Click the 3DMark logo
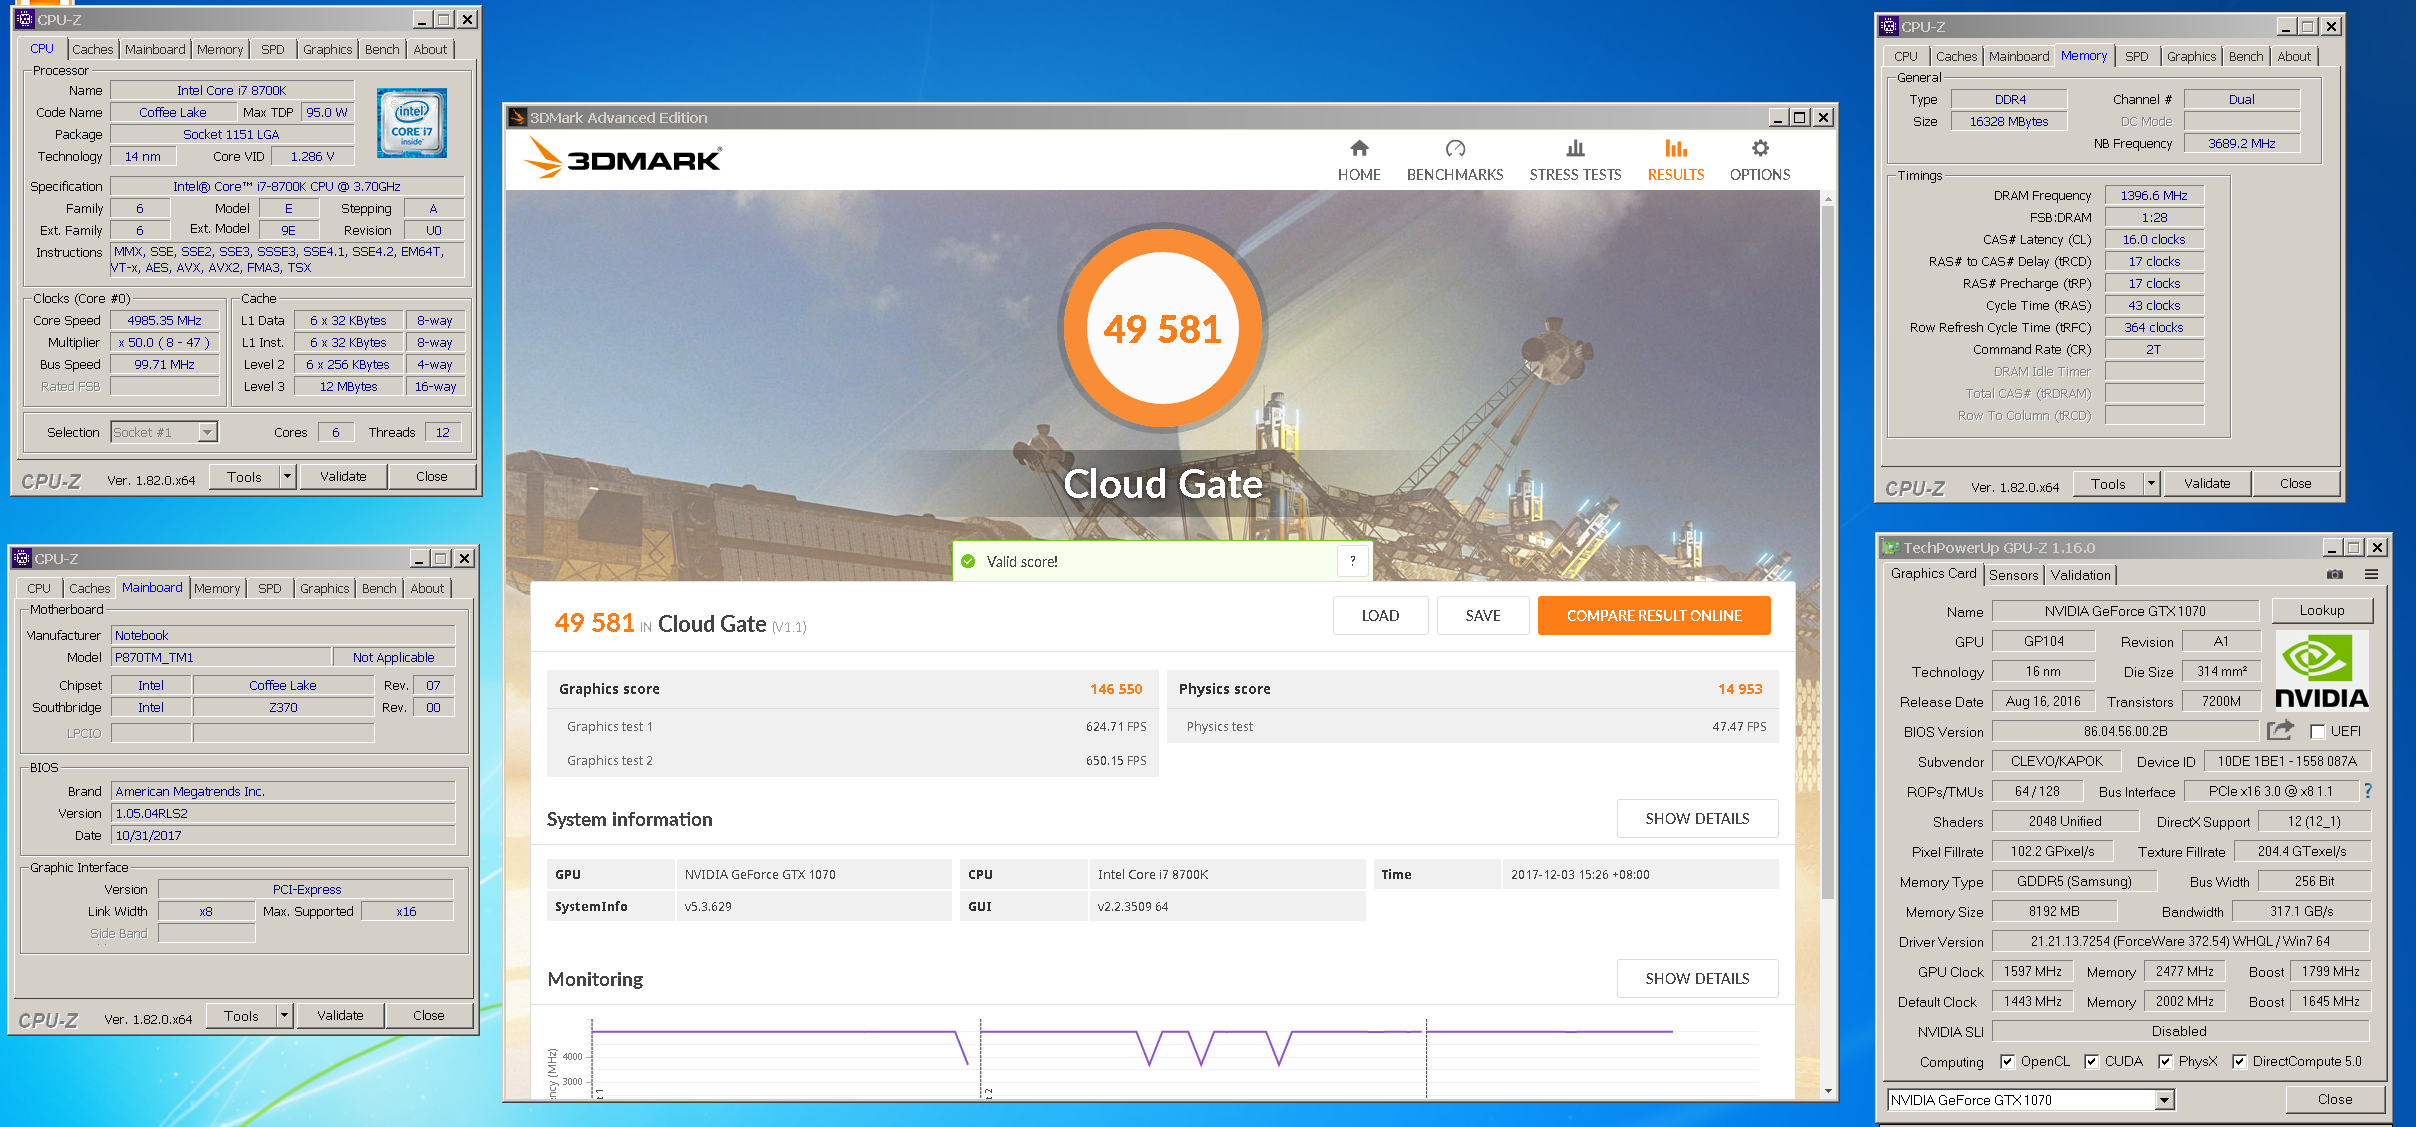The width and height of the screenshot is (2416, 1127). (x=622, y=158)
